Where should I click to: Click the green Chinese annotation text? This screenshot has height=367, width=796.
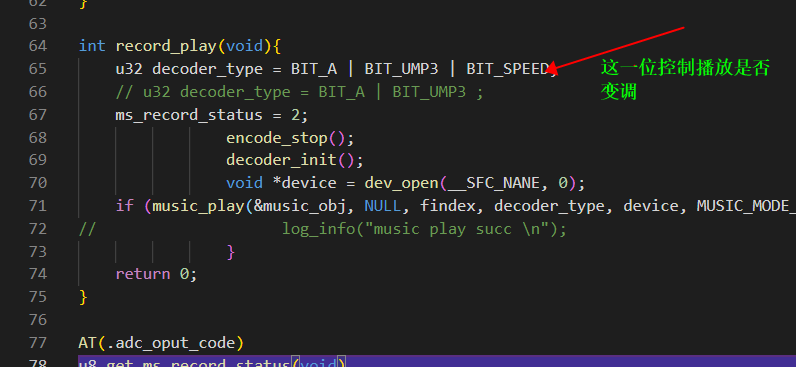tap(685, 80)
